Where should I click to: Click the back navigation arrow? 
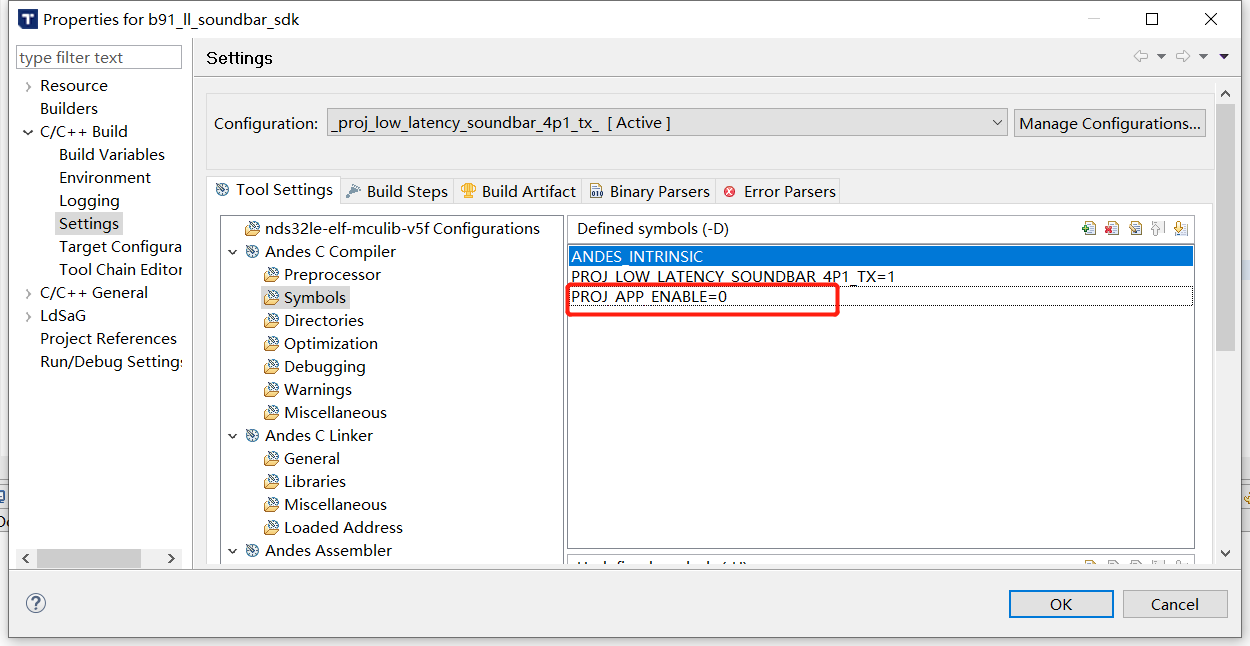[1140, 57]
